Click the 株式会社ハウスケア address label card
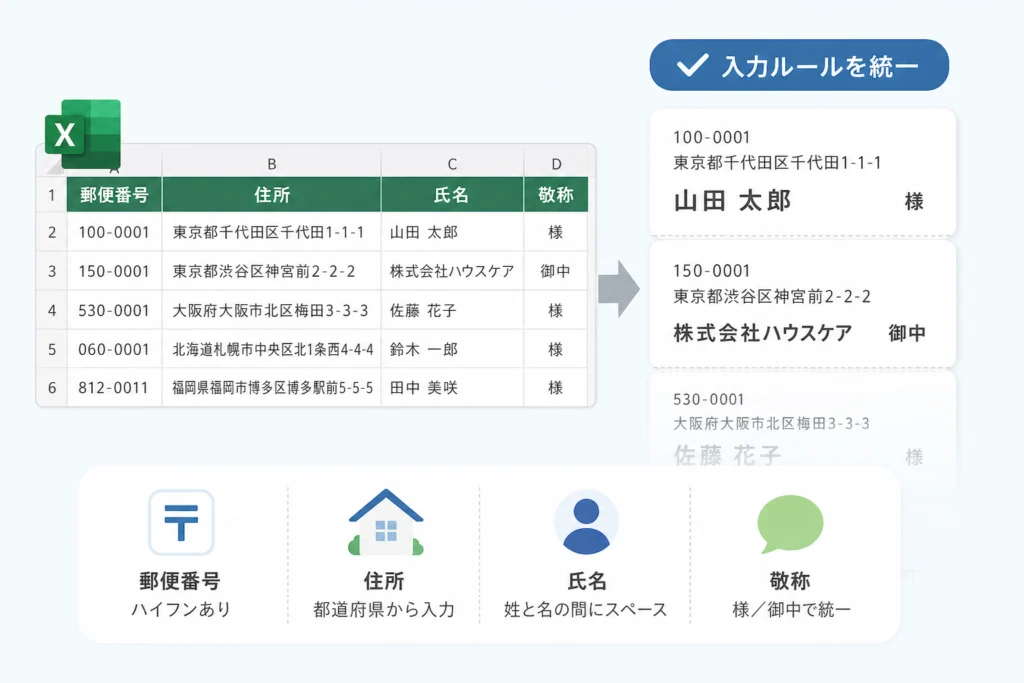This screenshot has width=1024, height=683. (x=803, y=304)
